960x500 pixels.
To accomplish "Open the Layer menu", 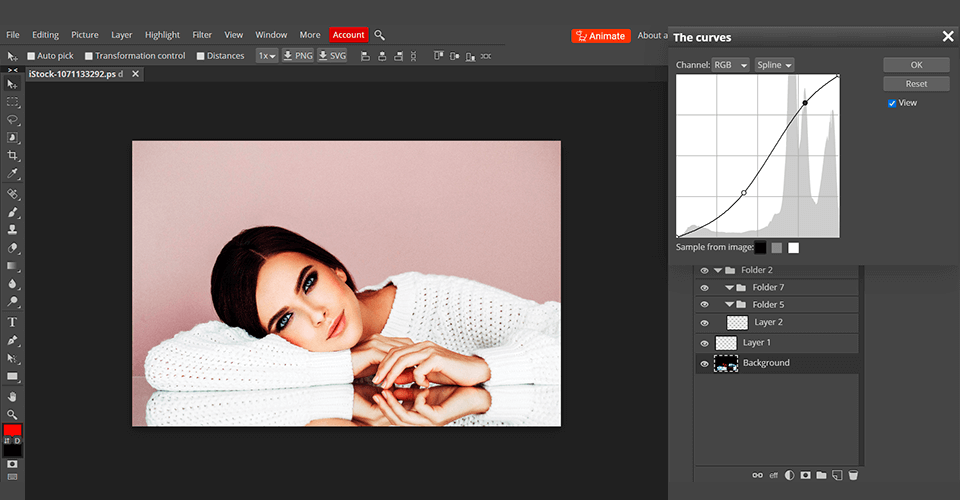I will (x=121, y=35).
